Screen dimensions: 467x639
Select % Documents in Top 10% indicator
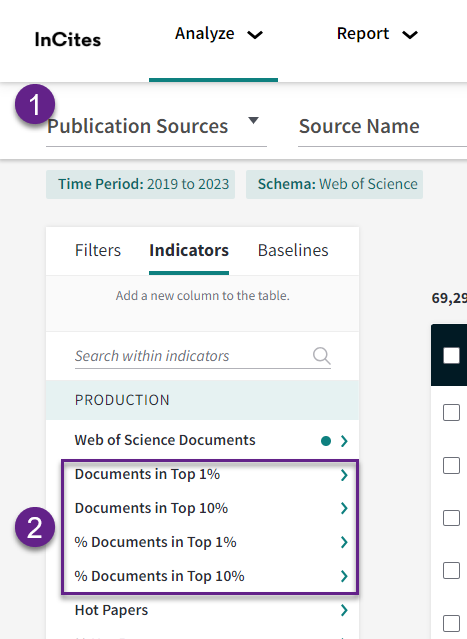(x=160, y=576)
